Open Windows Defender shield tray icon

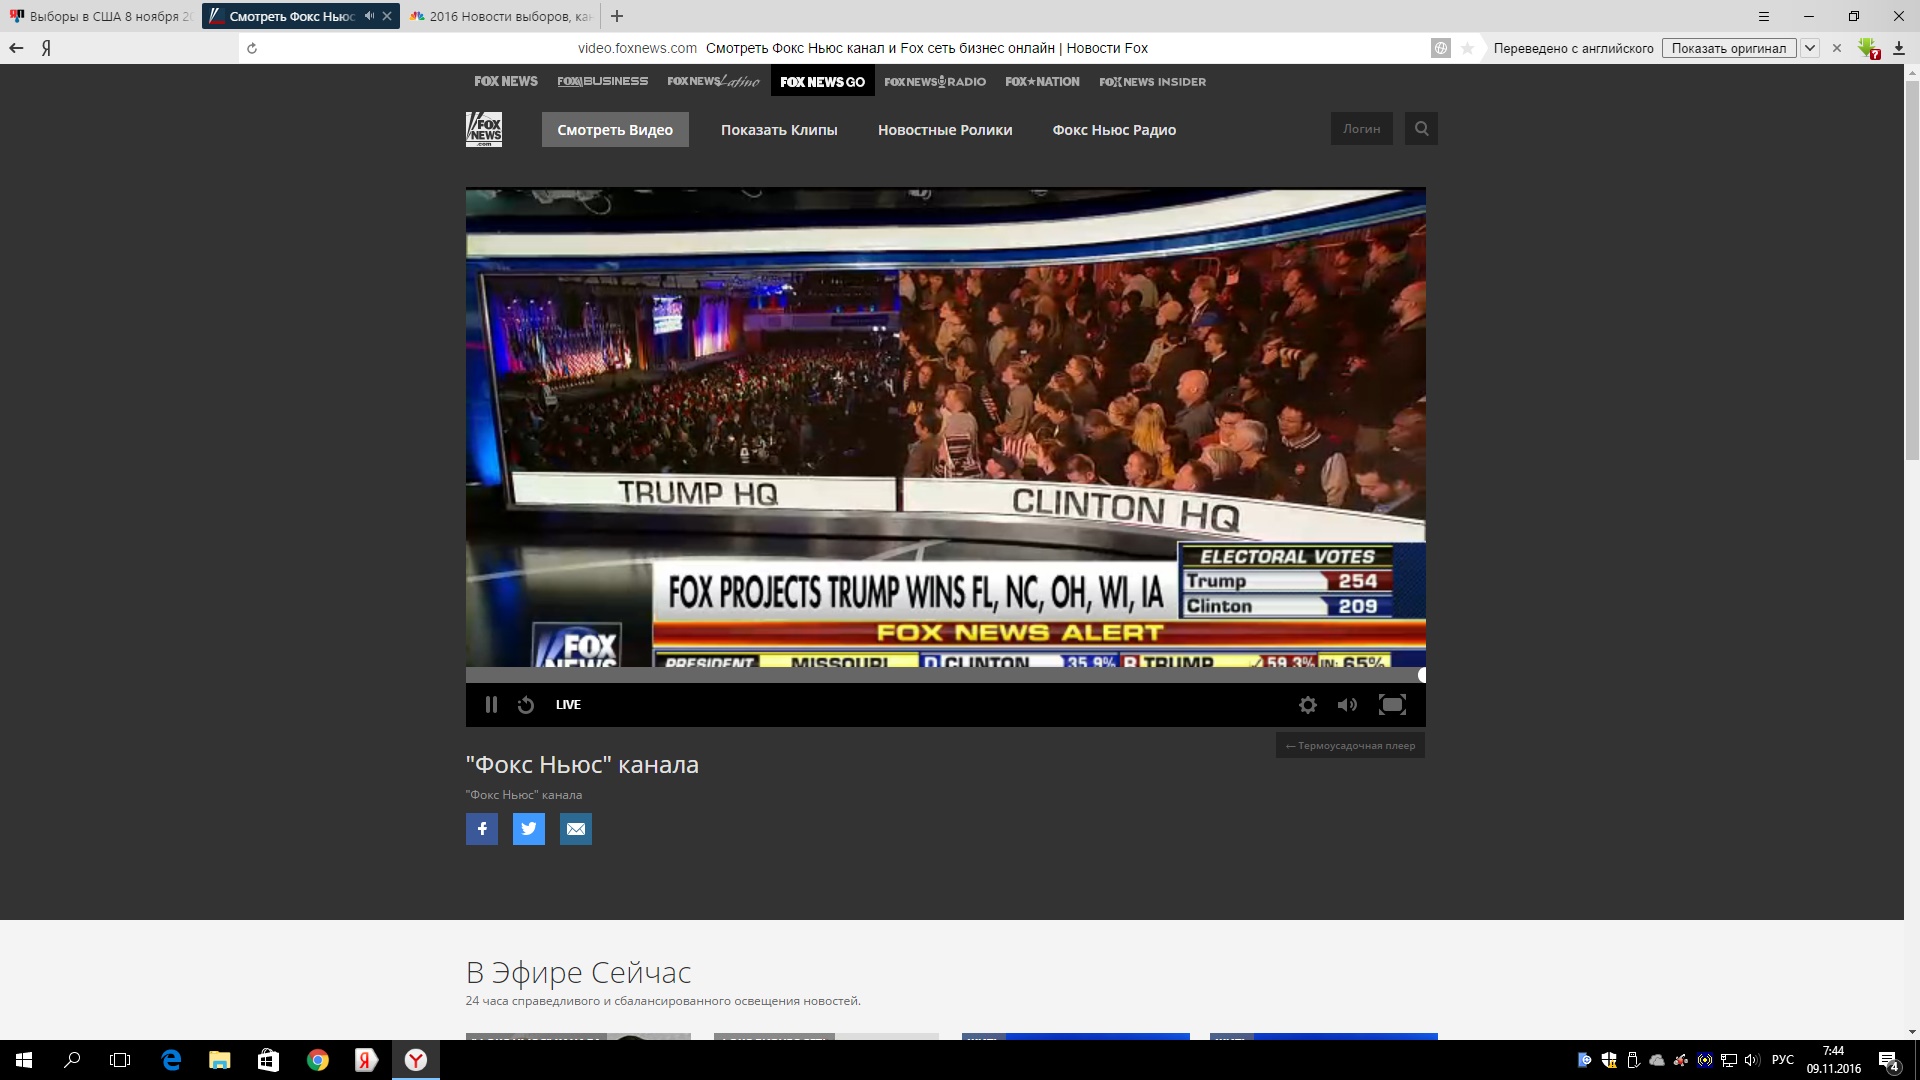(1609, 1060)
